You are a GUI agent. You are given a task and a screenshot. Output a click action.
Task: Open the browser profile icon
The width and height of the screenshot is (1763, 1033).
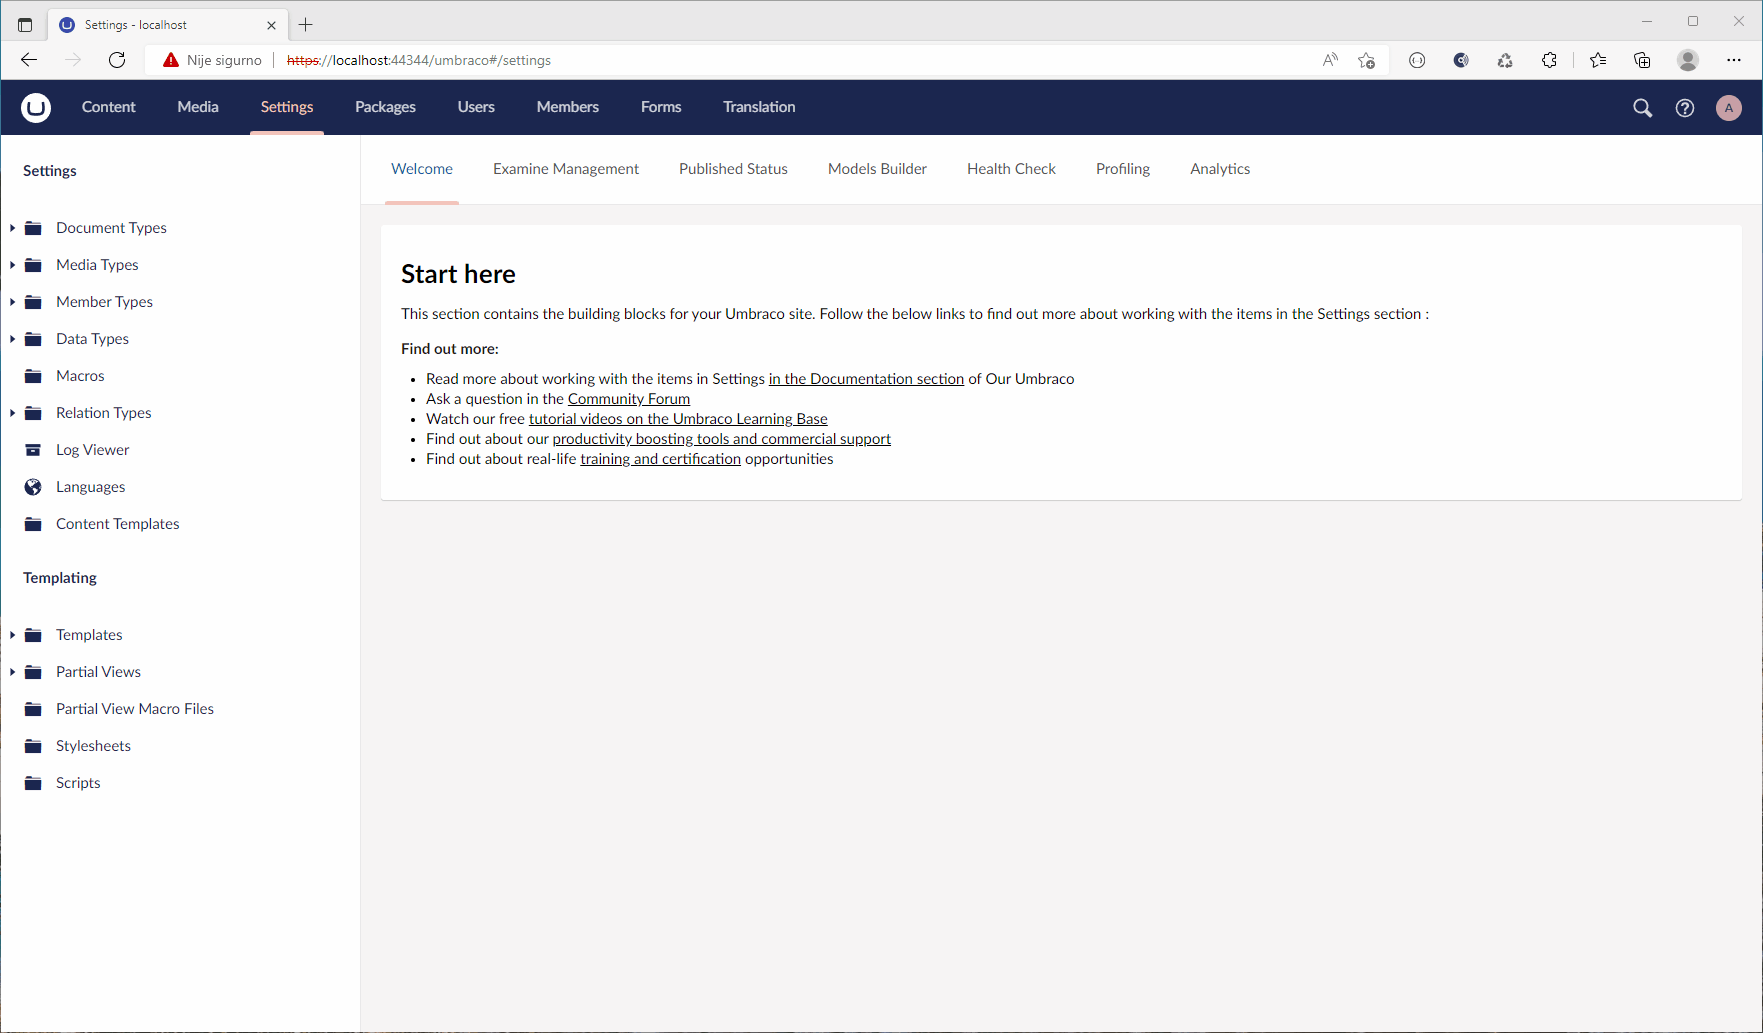click(x=1688, y=60)
